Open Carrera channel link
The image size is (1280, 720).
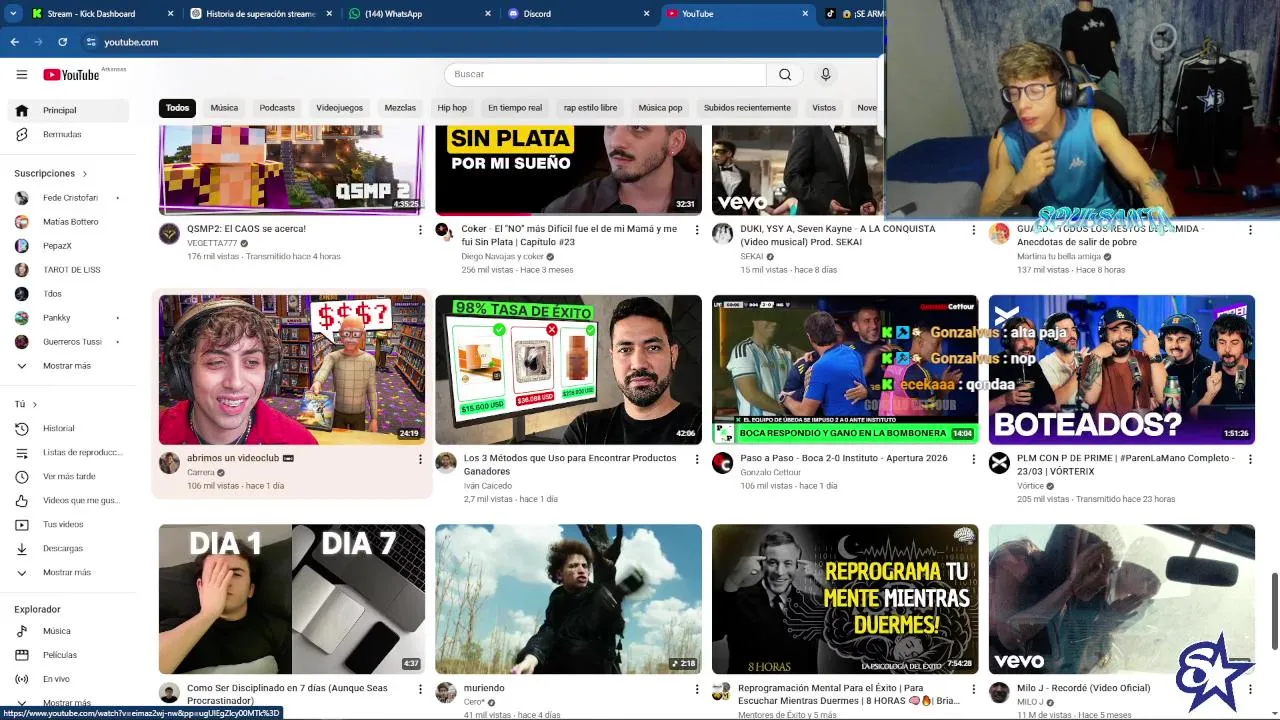click(201, 472)
